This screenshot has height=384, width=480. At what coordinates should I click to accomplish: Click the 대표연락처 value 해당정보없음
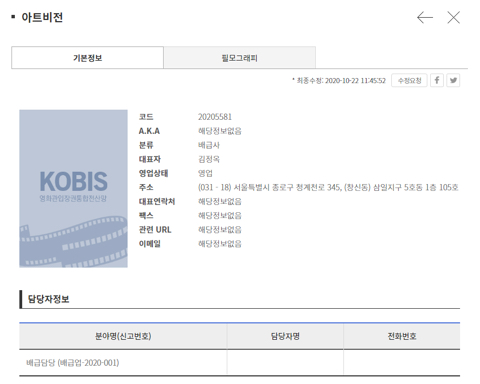[x=220, y=201]
